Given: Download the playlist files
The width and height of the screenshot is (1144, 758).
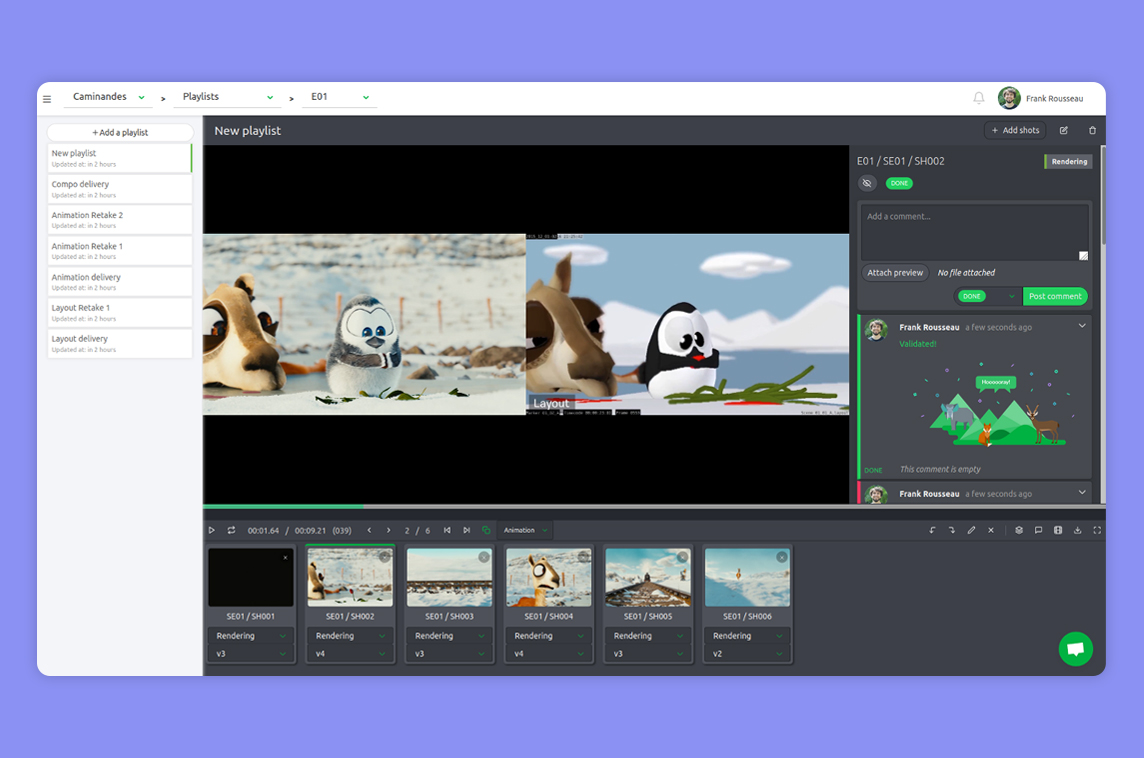Looking at the screenshot, I should 1078,530.
